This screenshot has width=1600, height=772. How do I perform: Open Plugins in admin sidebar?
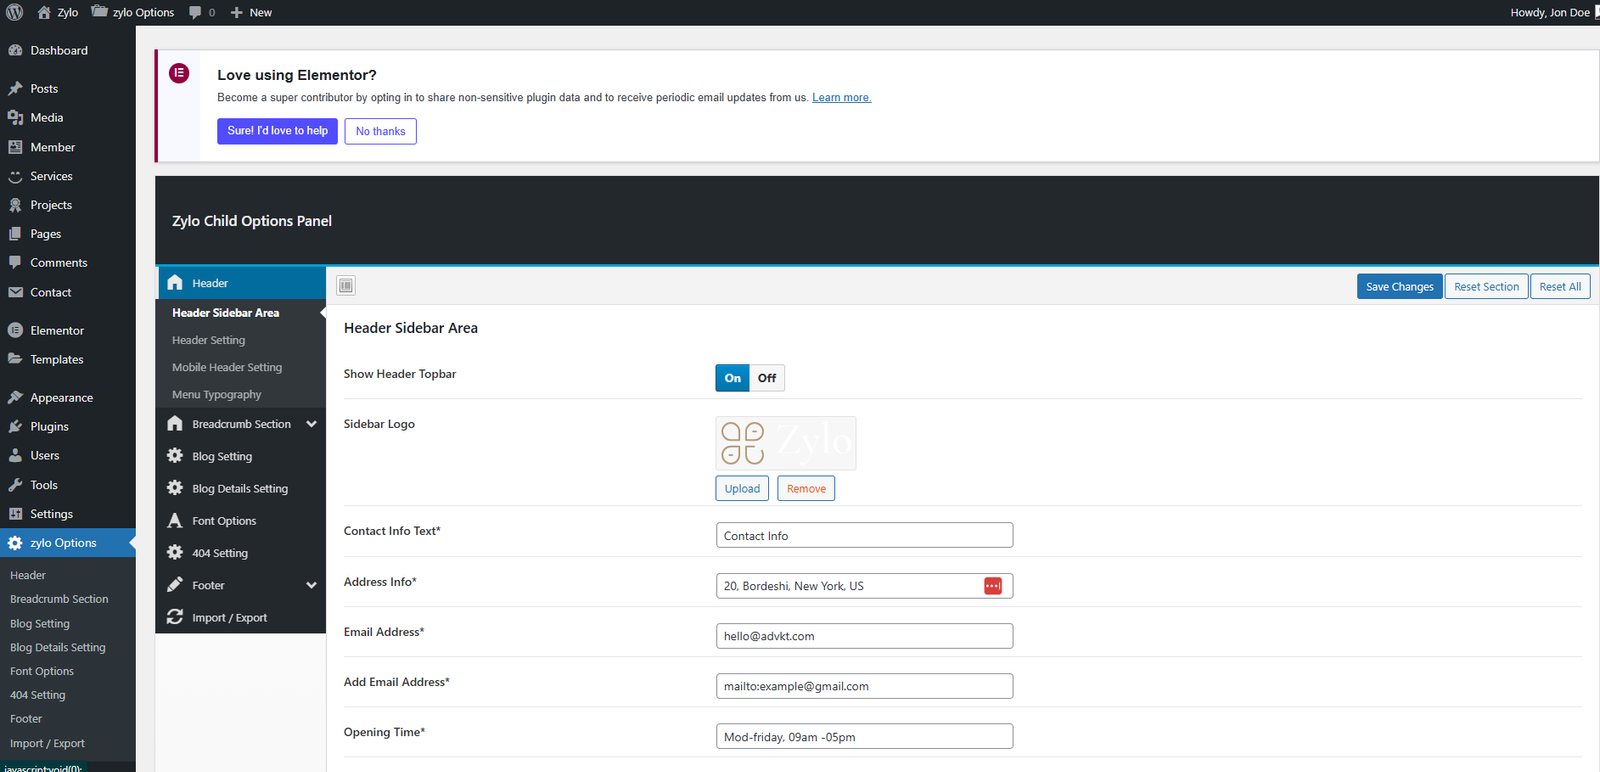coord(49,426)
